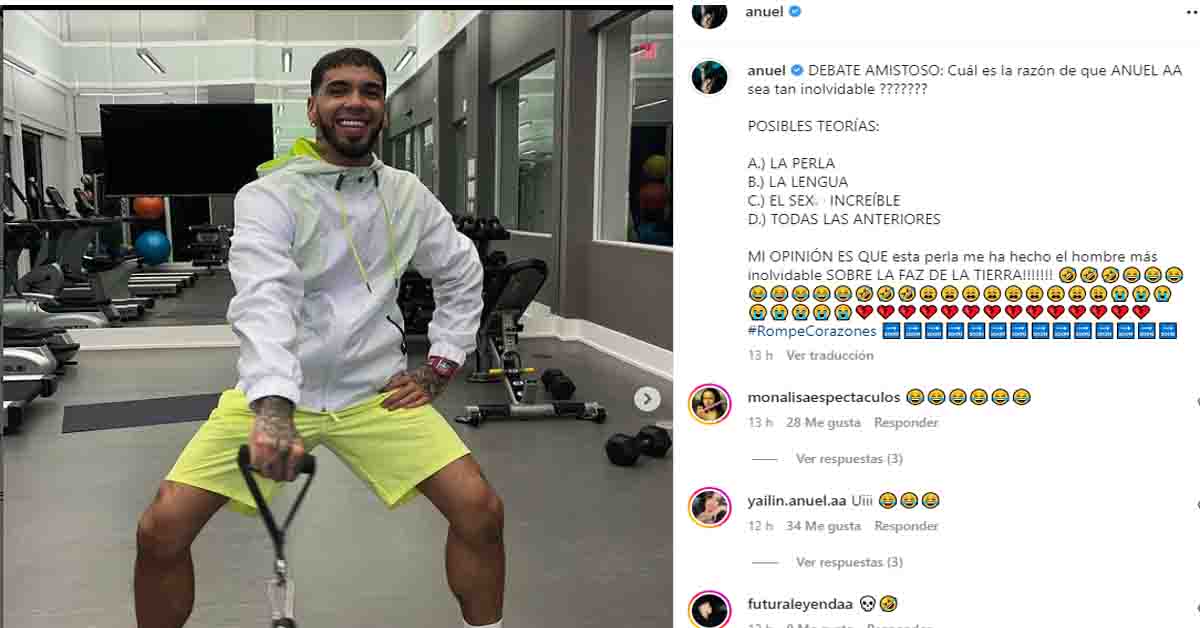View 28 Me gusta likes list
Viewport: 1200px width, 628px height.
click(823, 423)
